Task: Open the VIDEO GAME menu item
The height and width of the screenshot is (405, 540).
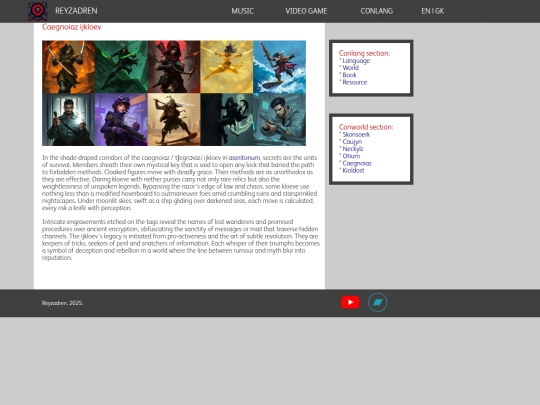Action: (306, 11)
